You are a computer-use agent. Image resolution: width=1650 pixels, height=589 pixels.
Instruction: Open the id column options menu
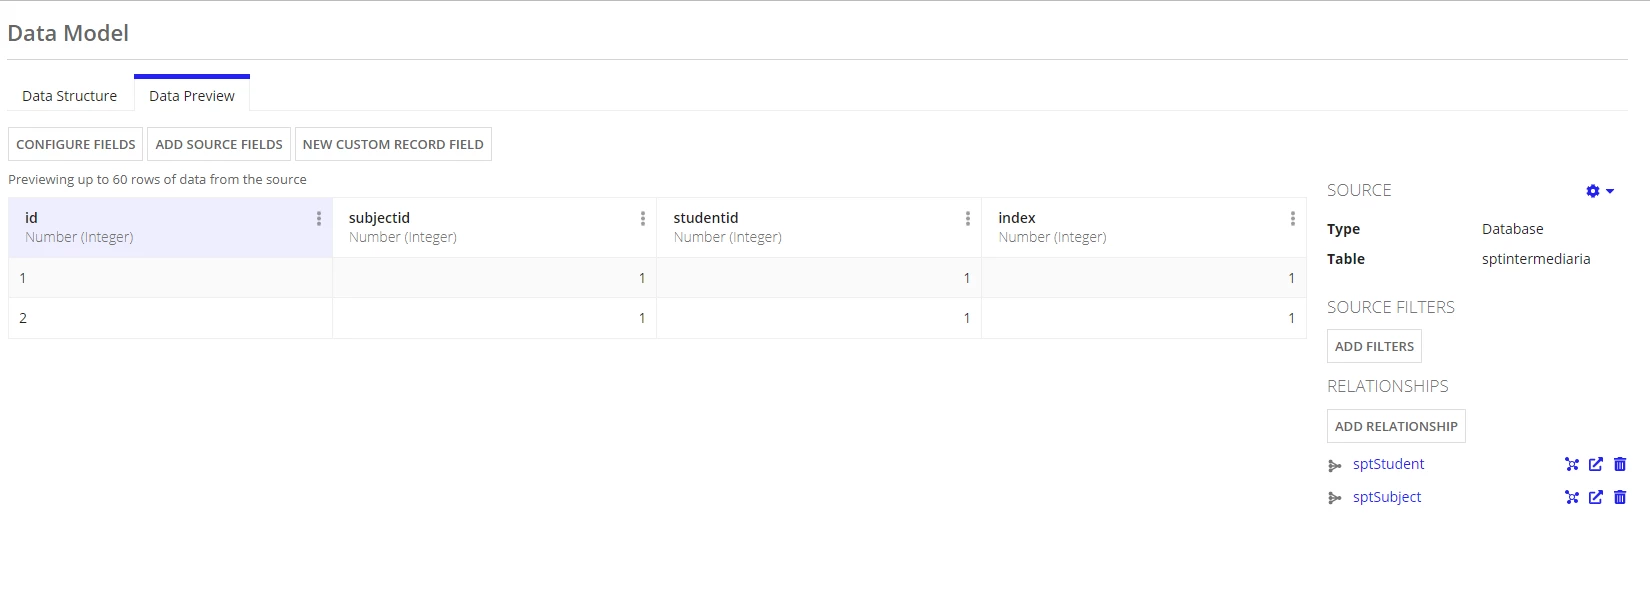(319, 218)
